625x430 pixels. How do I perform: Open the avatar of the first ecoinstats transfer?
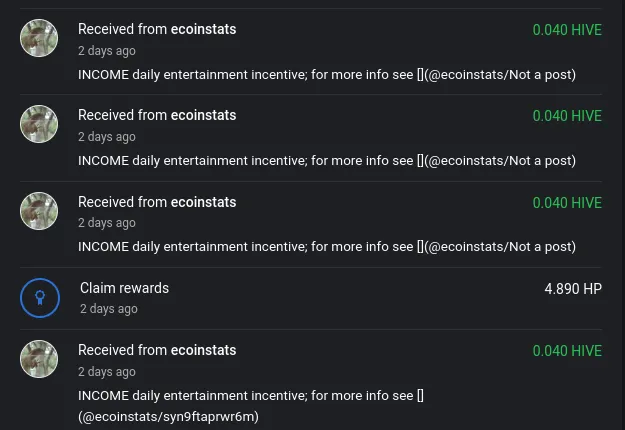(40, 38)
